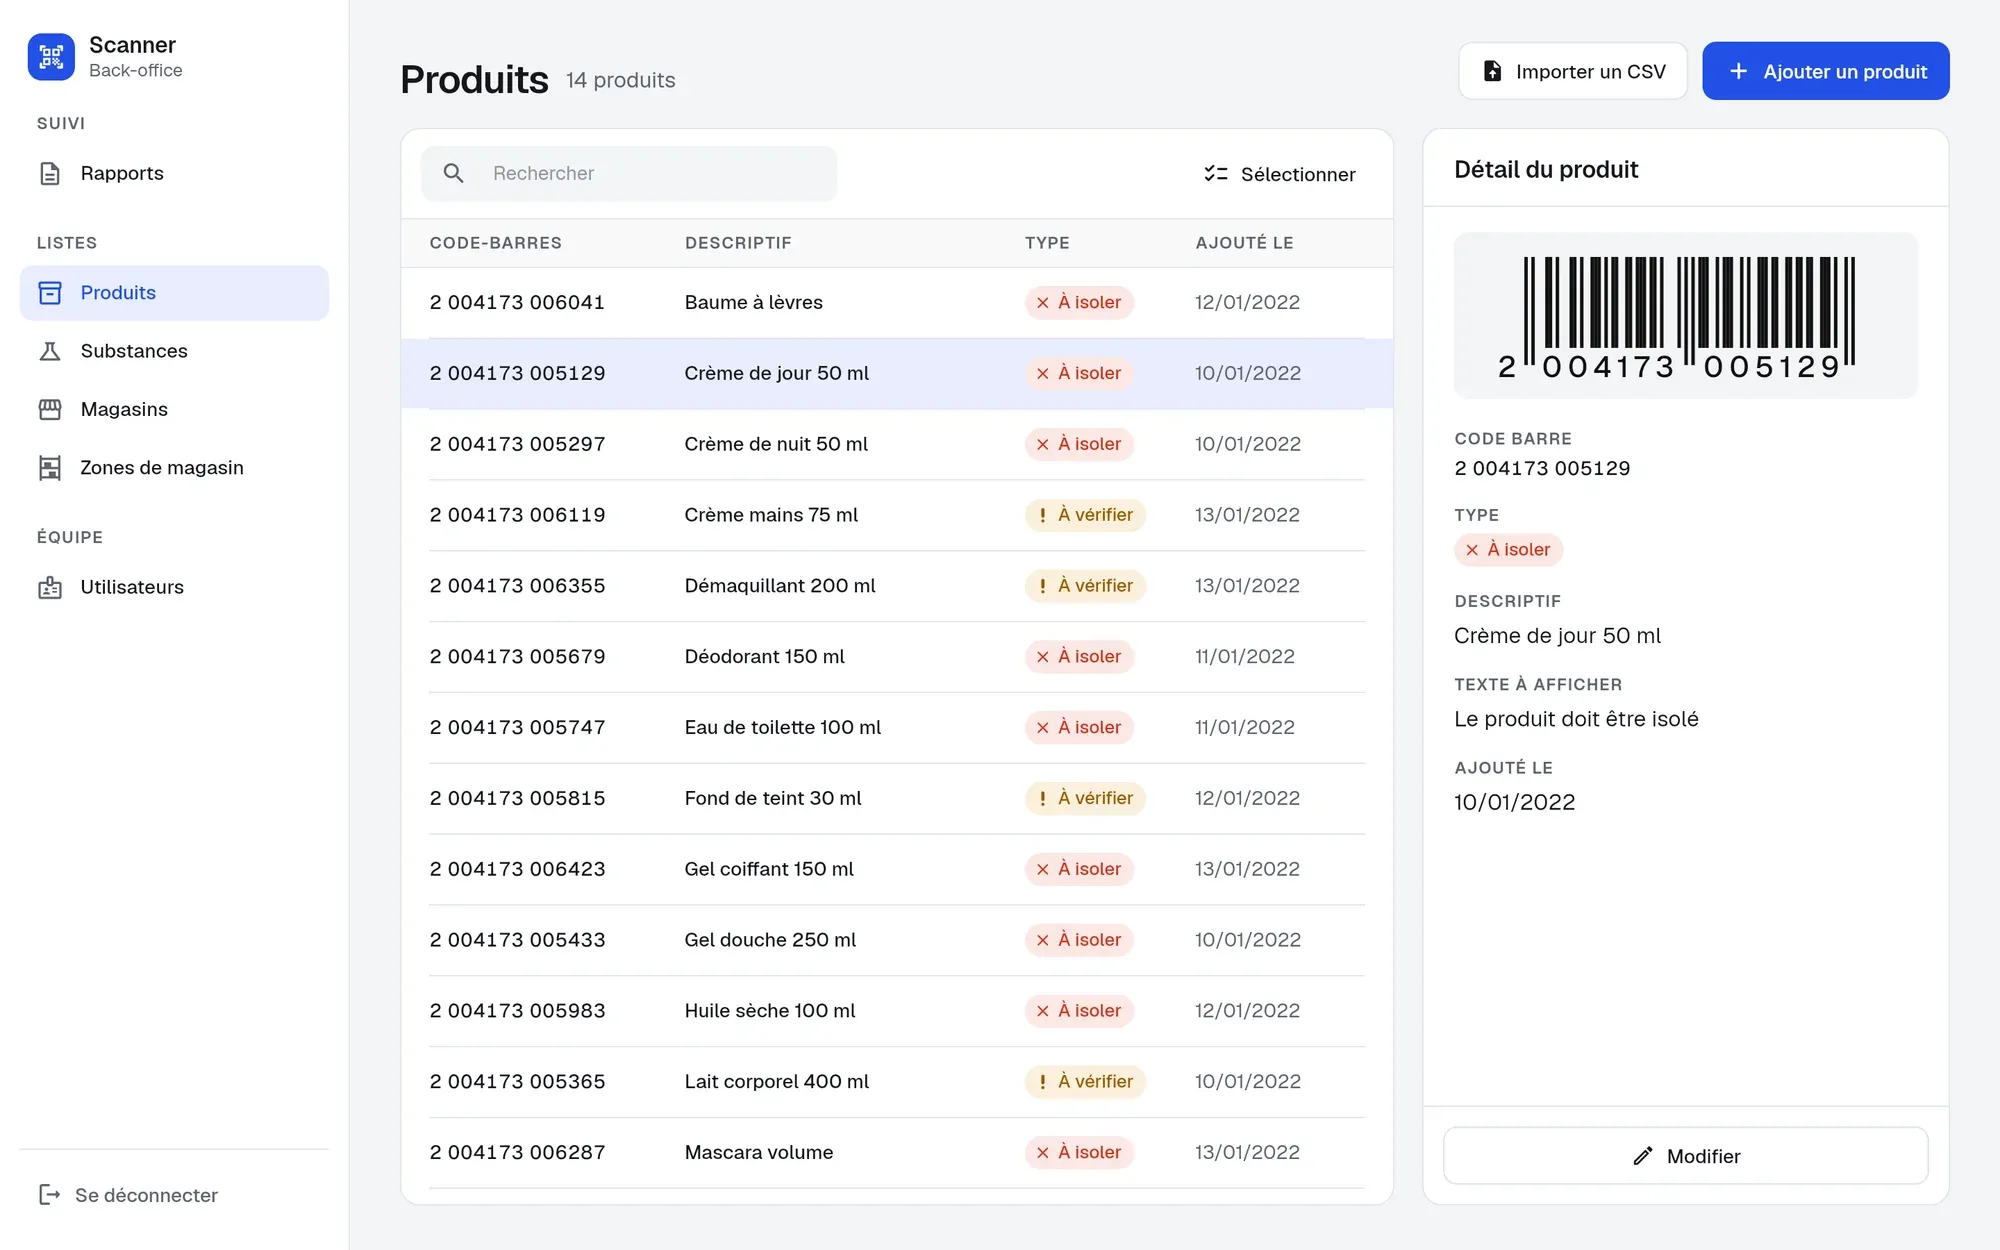Click the Produits archive box icon
Screen dimensions: 2000x1250
coord(50,293)
